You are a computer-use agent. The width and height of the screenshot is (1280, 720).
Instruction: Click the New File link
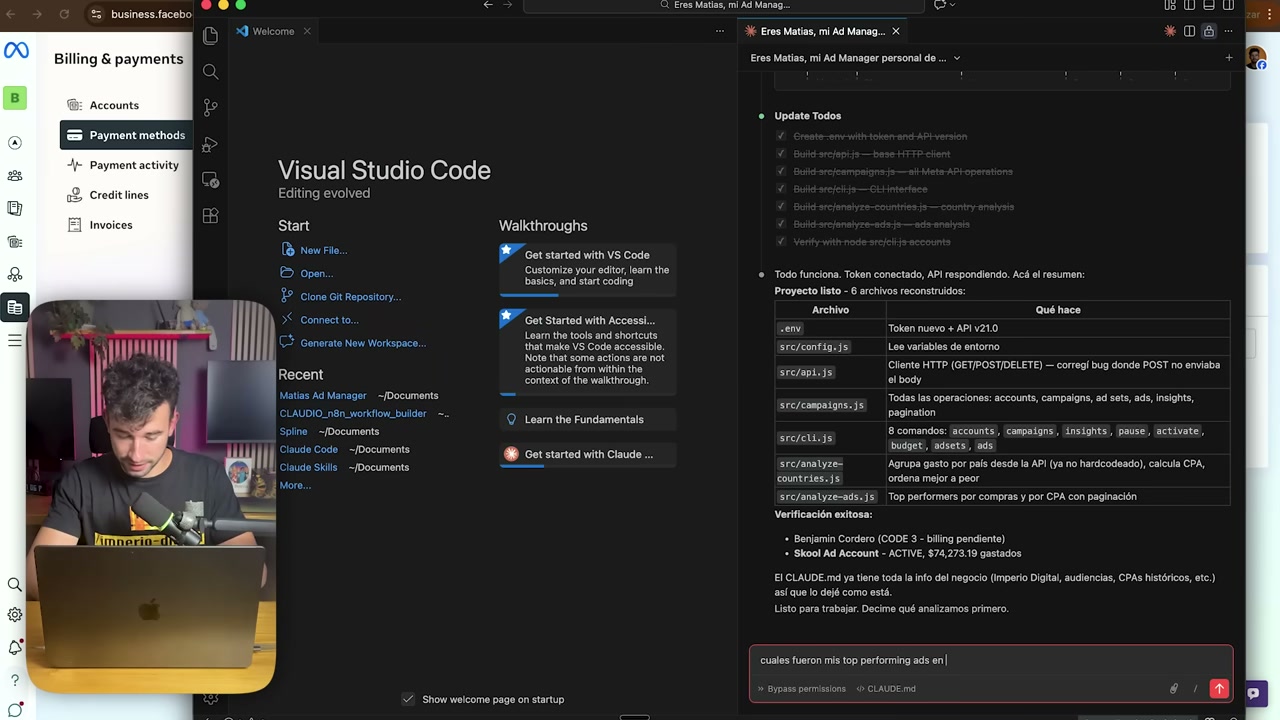pyautogui.click(x=323, y=250)
